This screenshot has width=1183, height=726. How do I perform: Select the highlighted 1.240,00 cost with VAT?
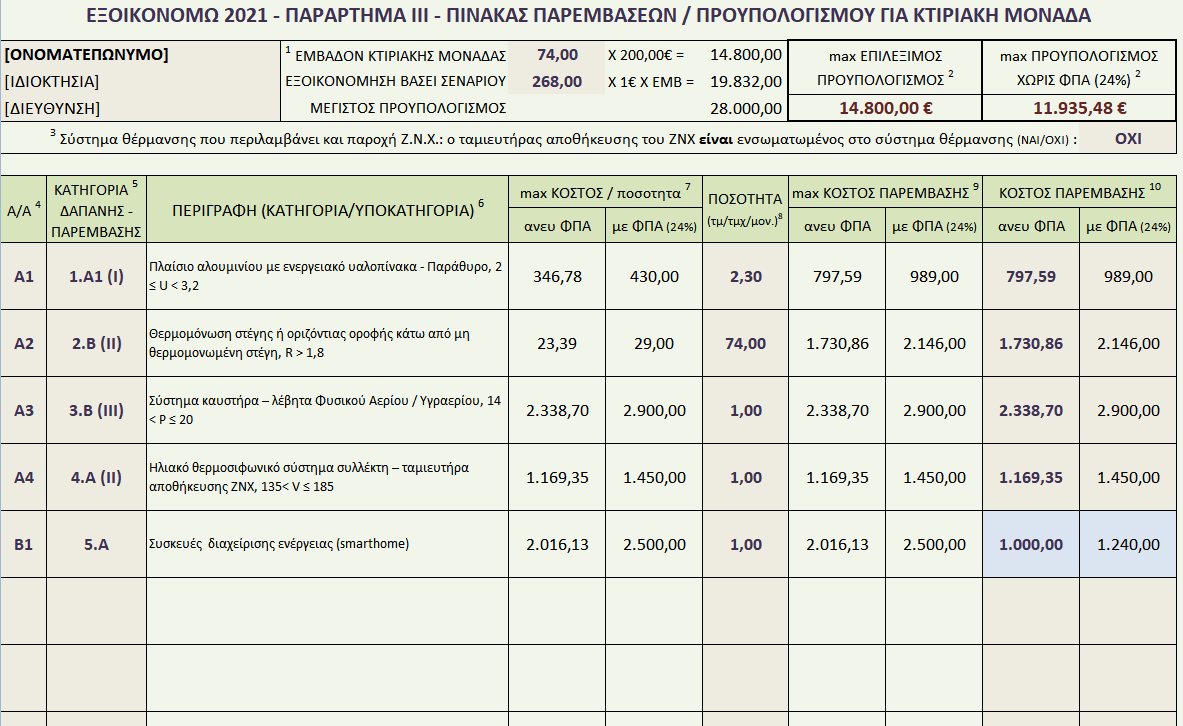pos(1128,544)
